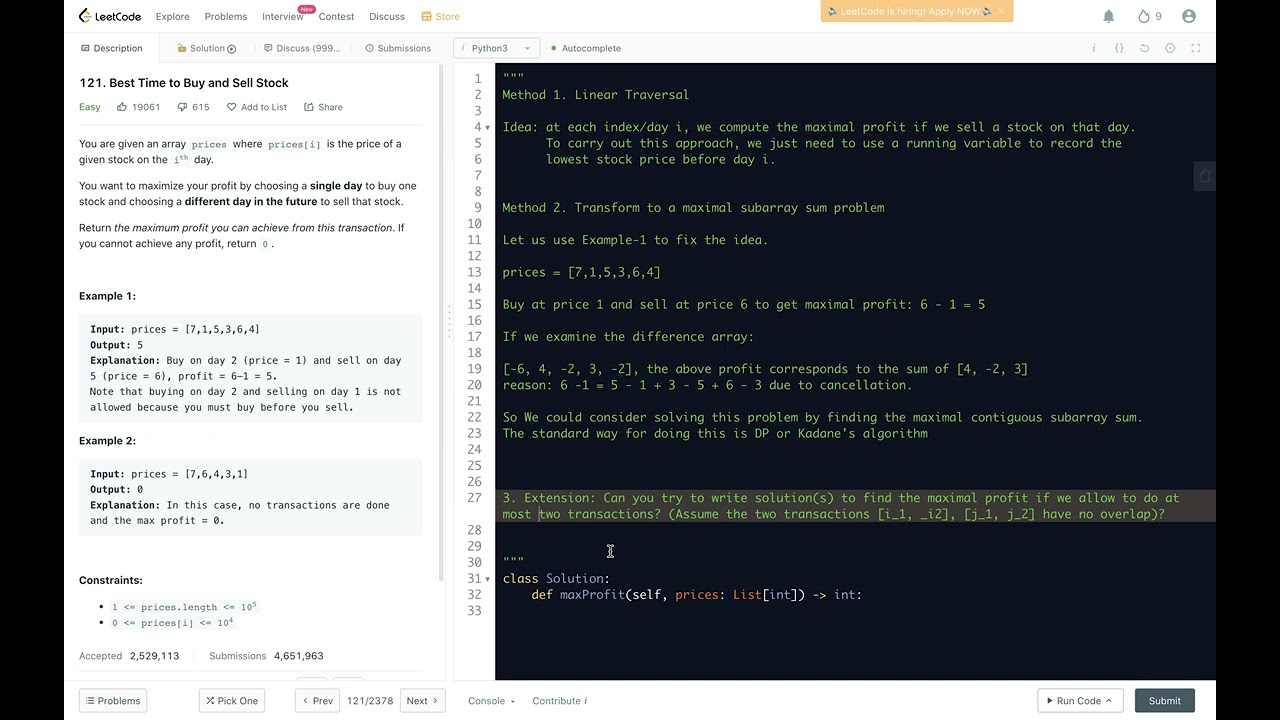Open the editor settings gear
1280x720 pixels.
pyautogui.click(x=1170, y=48)
